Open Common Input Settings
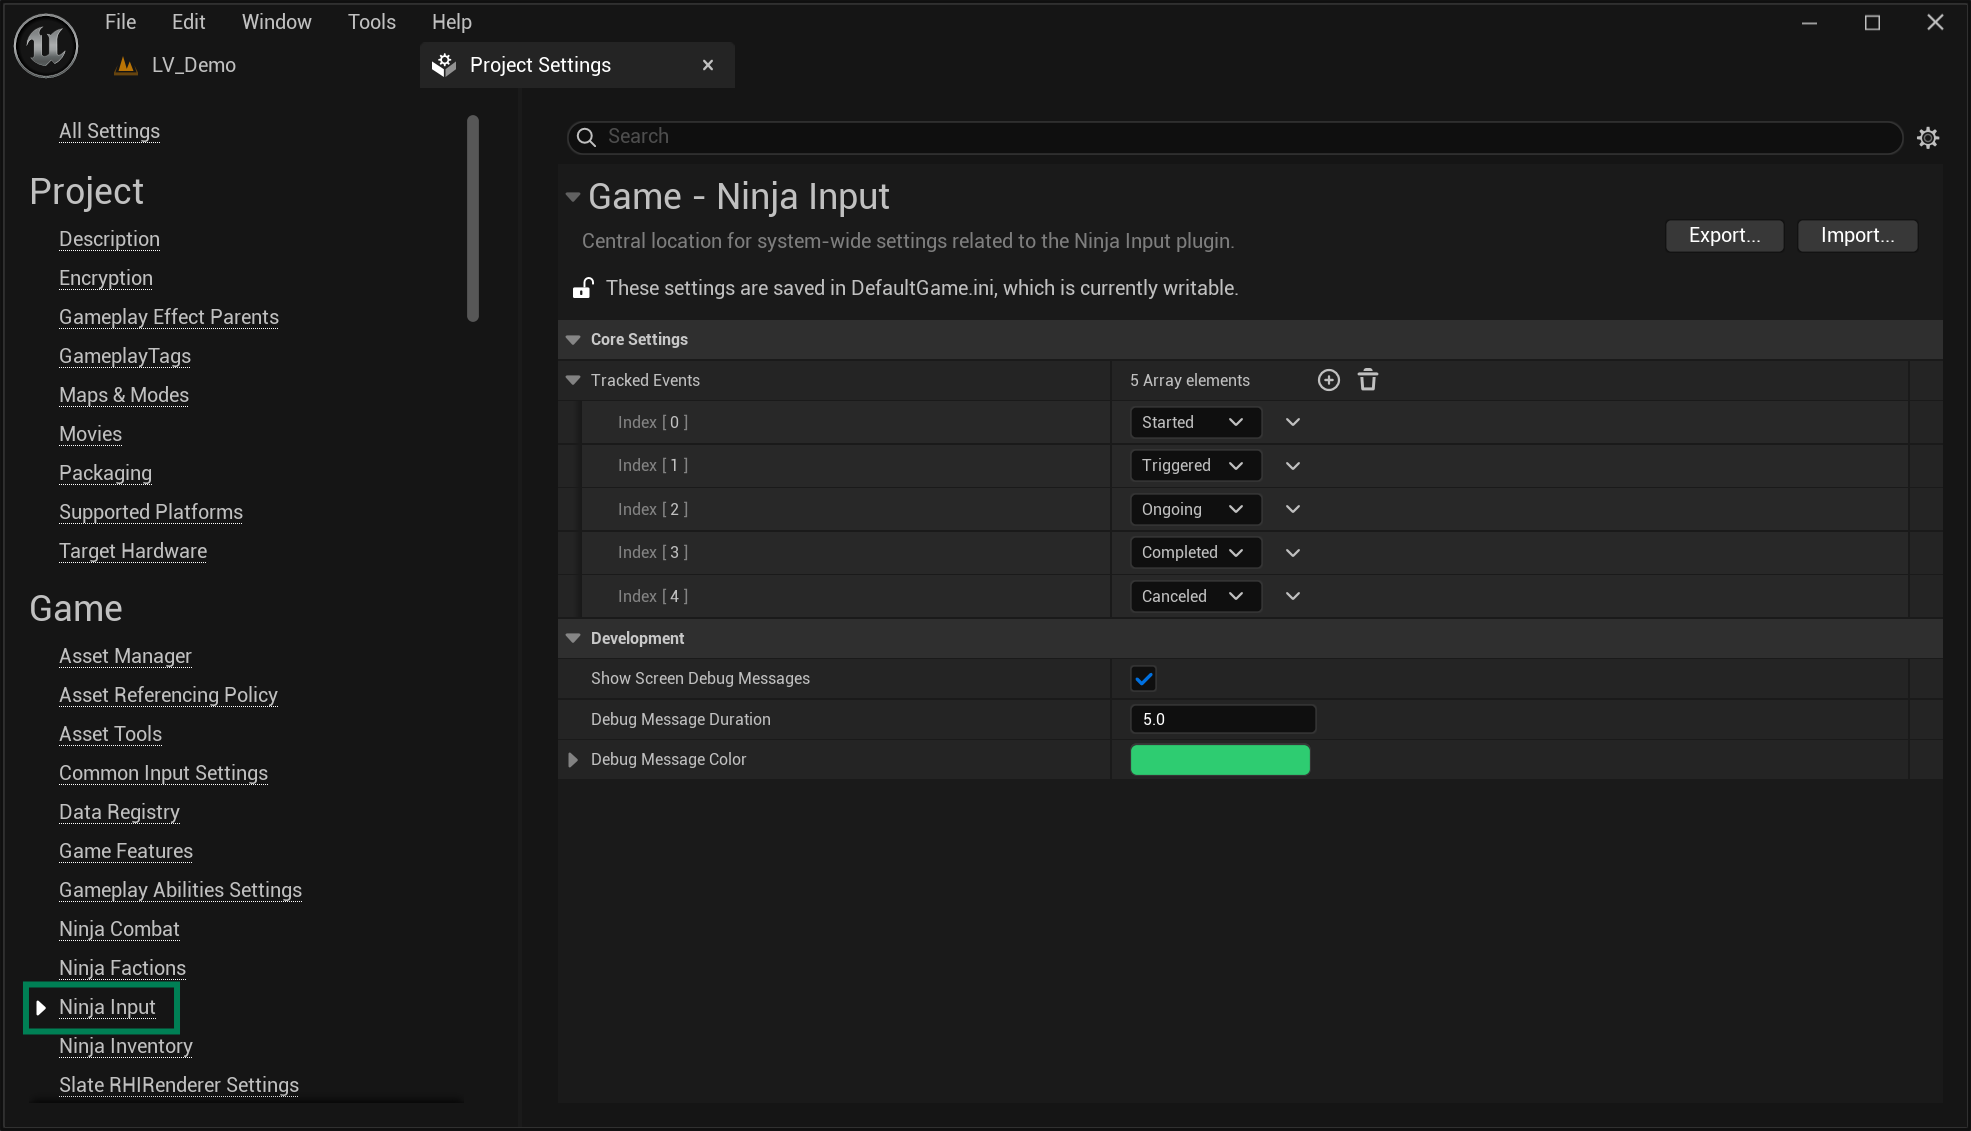The image size is (1971, 1131). [163, 773]
